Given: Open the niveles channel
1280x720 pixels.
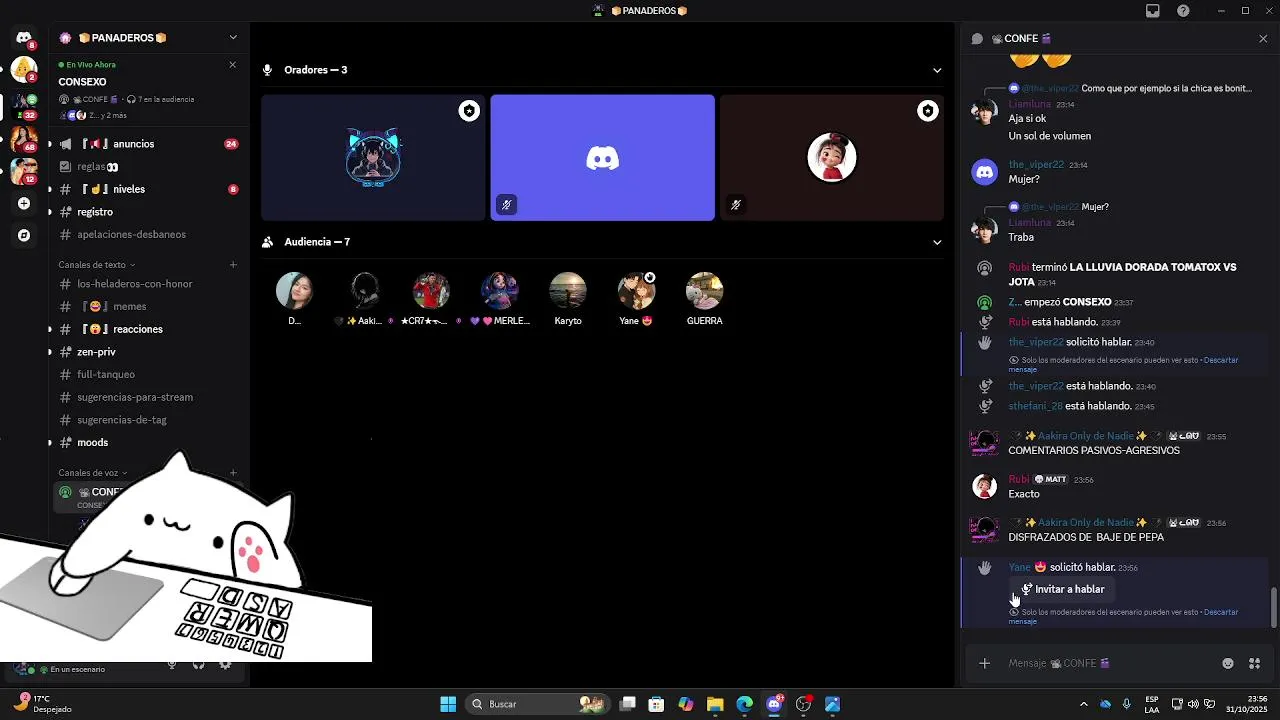Looking at the screenshot, I should coord(148,189).
